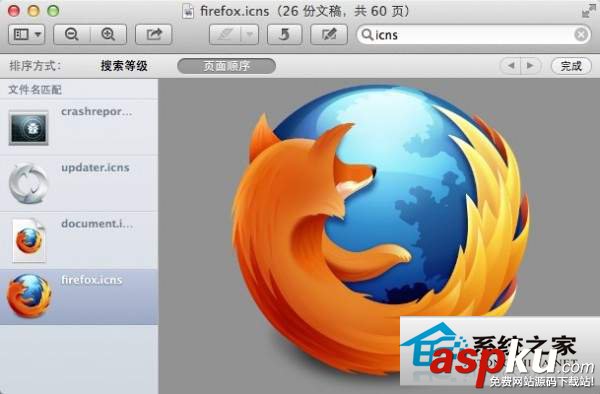Click the green zoom window button
This screenshot has height=394, width=600.
click(x=53, y=11)
